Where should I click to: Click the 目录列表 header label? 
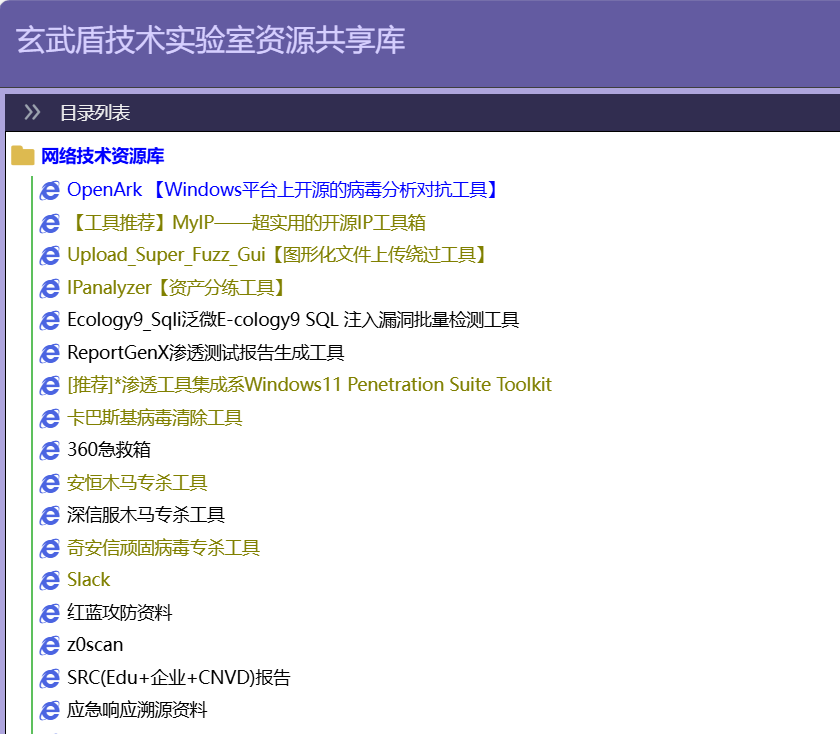[x=95, y=113]
